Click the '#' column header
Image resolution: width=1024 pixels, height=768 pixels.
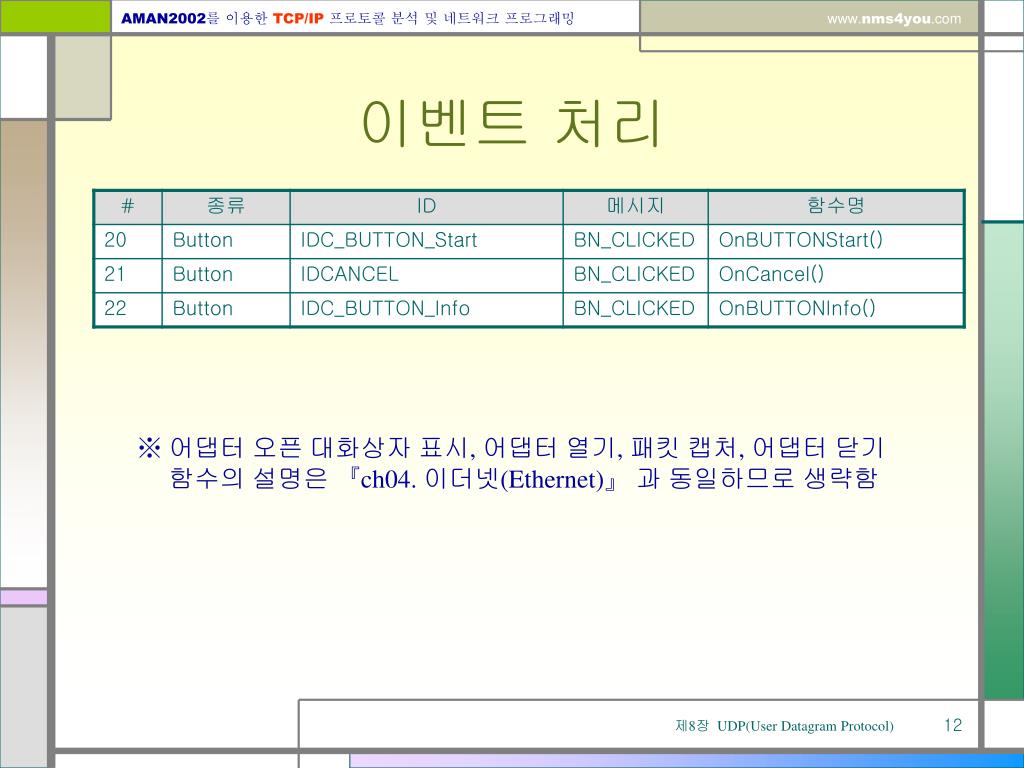tap(128, 206)
